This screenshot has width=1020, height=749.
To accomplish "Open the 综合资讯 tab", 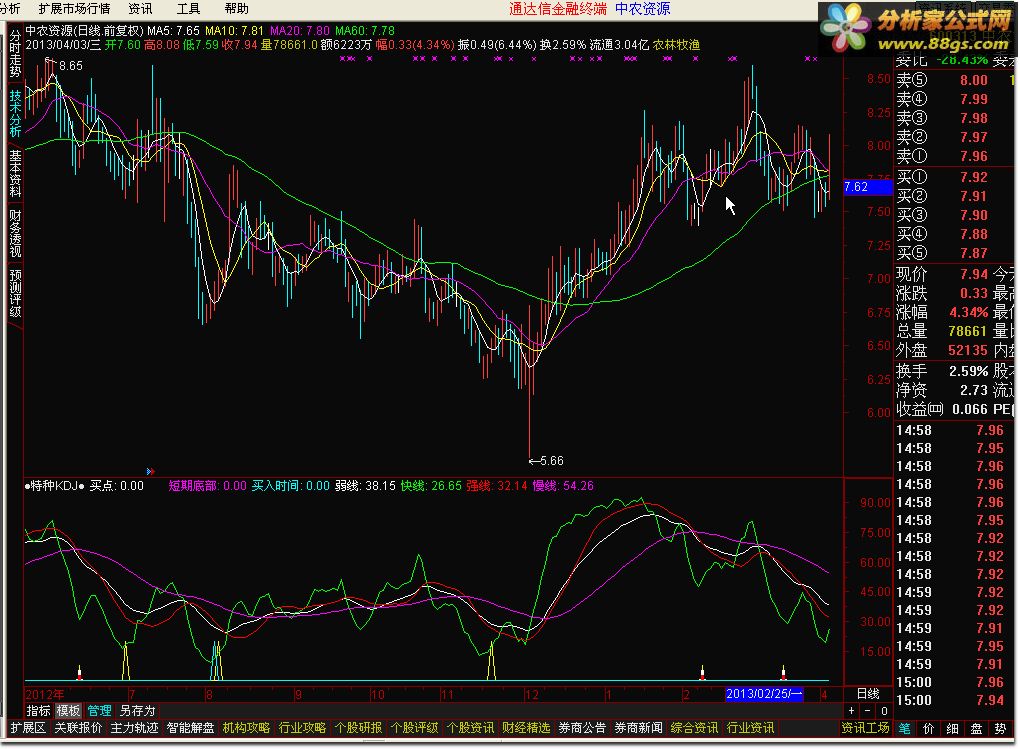I will (694, 728).
